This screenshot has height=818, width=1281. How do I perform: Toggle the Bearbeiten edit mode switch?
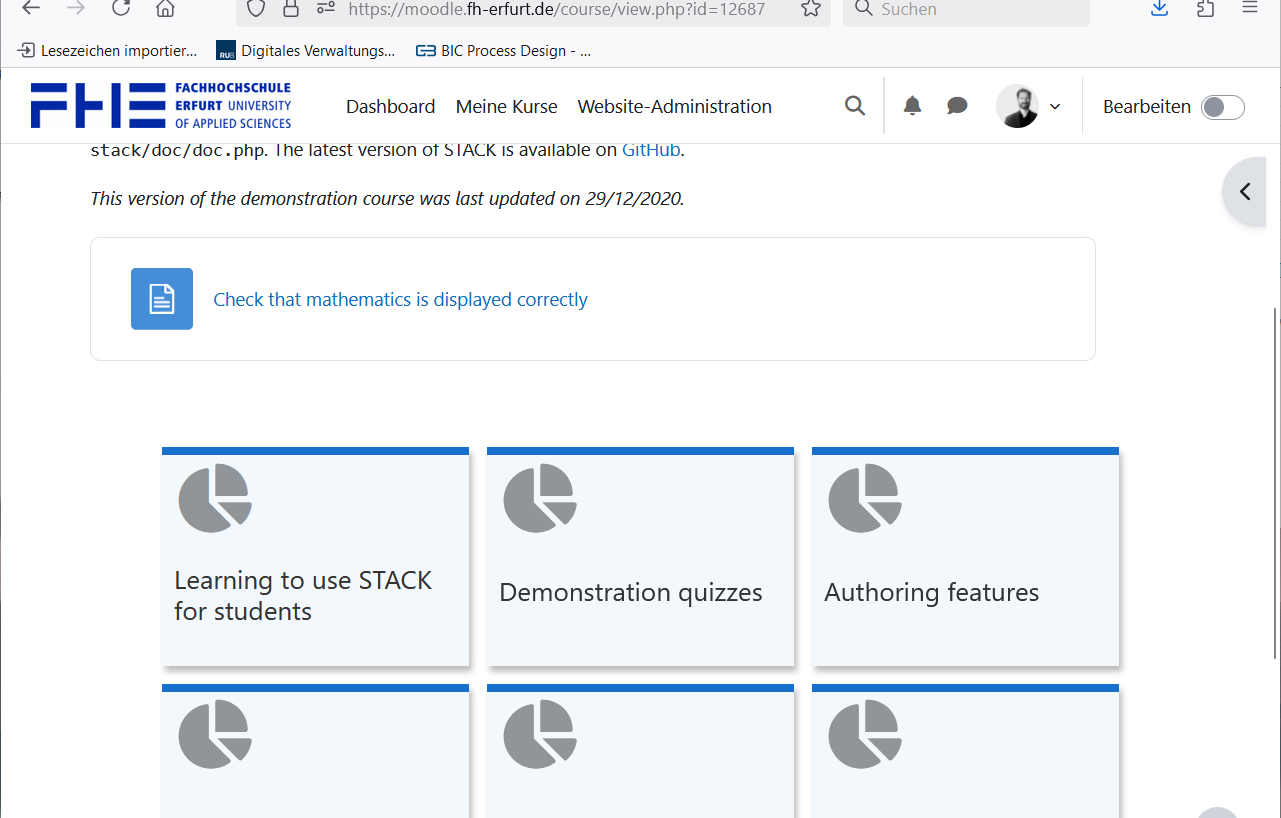click(x=1222, y=107)
